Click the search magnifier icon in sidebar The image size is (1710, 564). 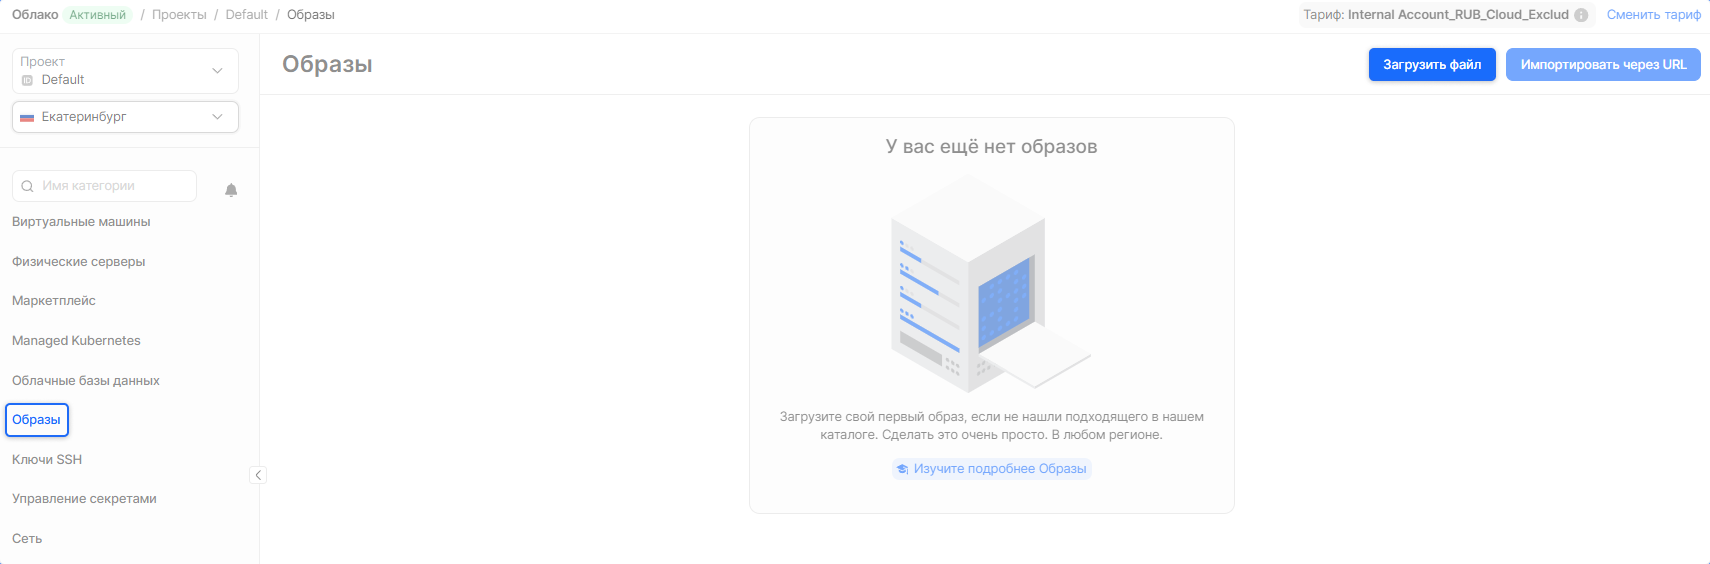(28, 186)
